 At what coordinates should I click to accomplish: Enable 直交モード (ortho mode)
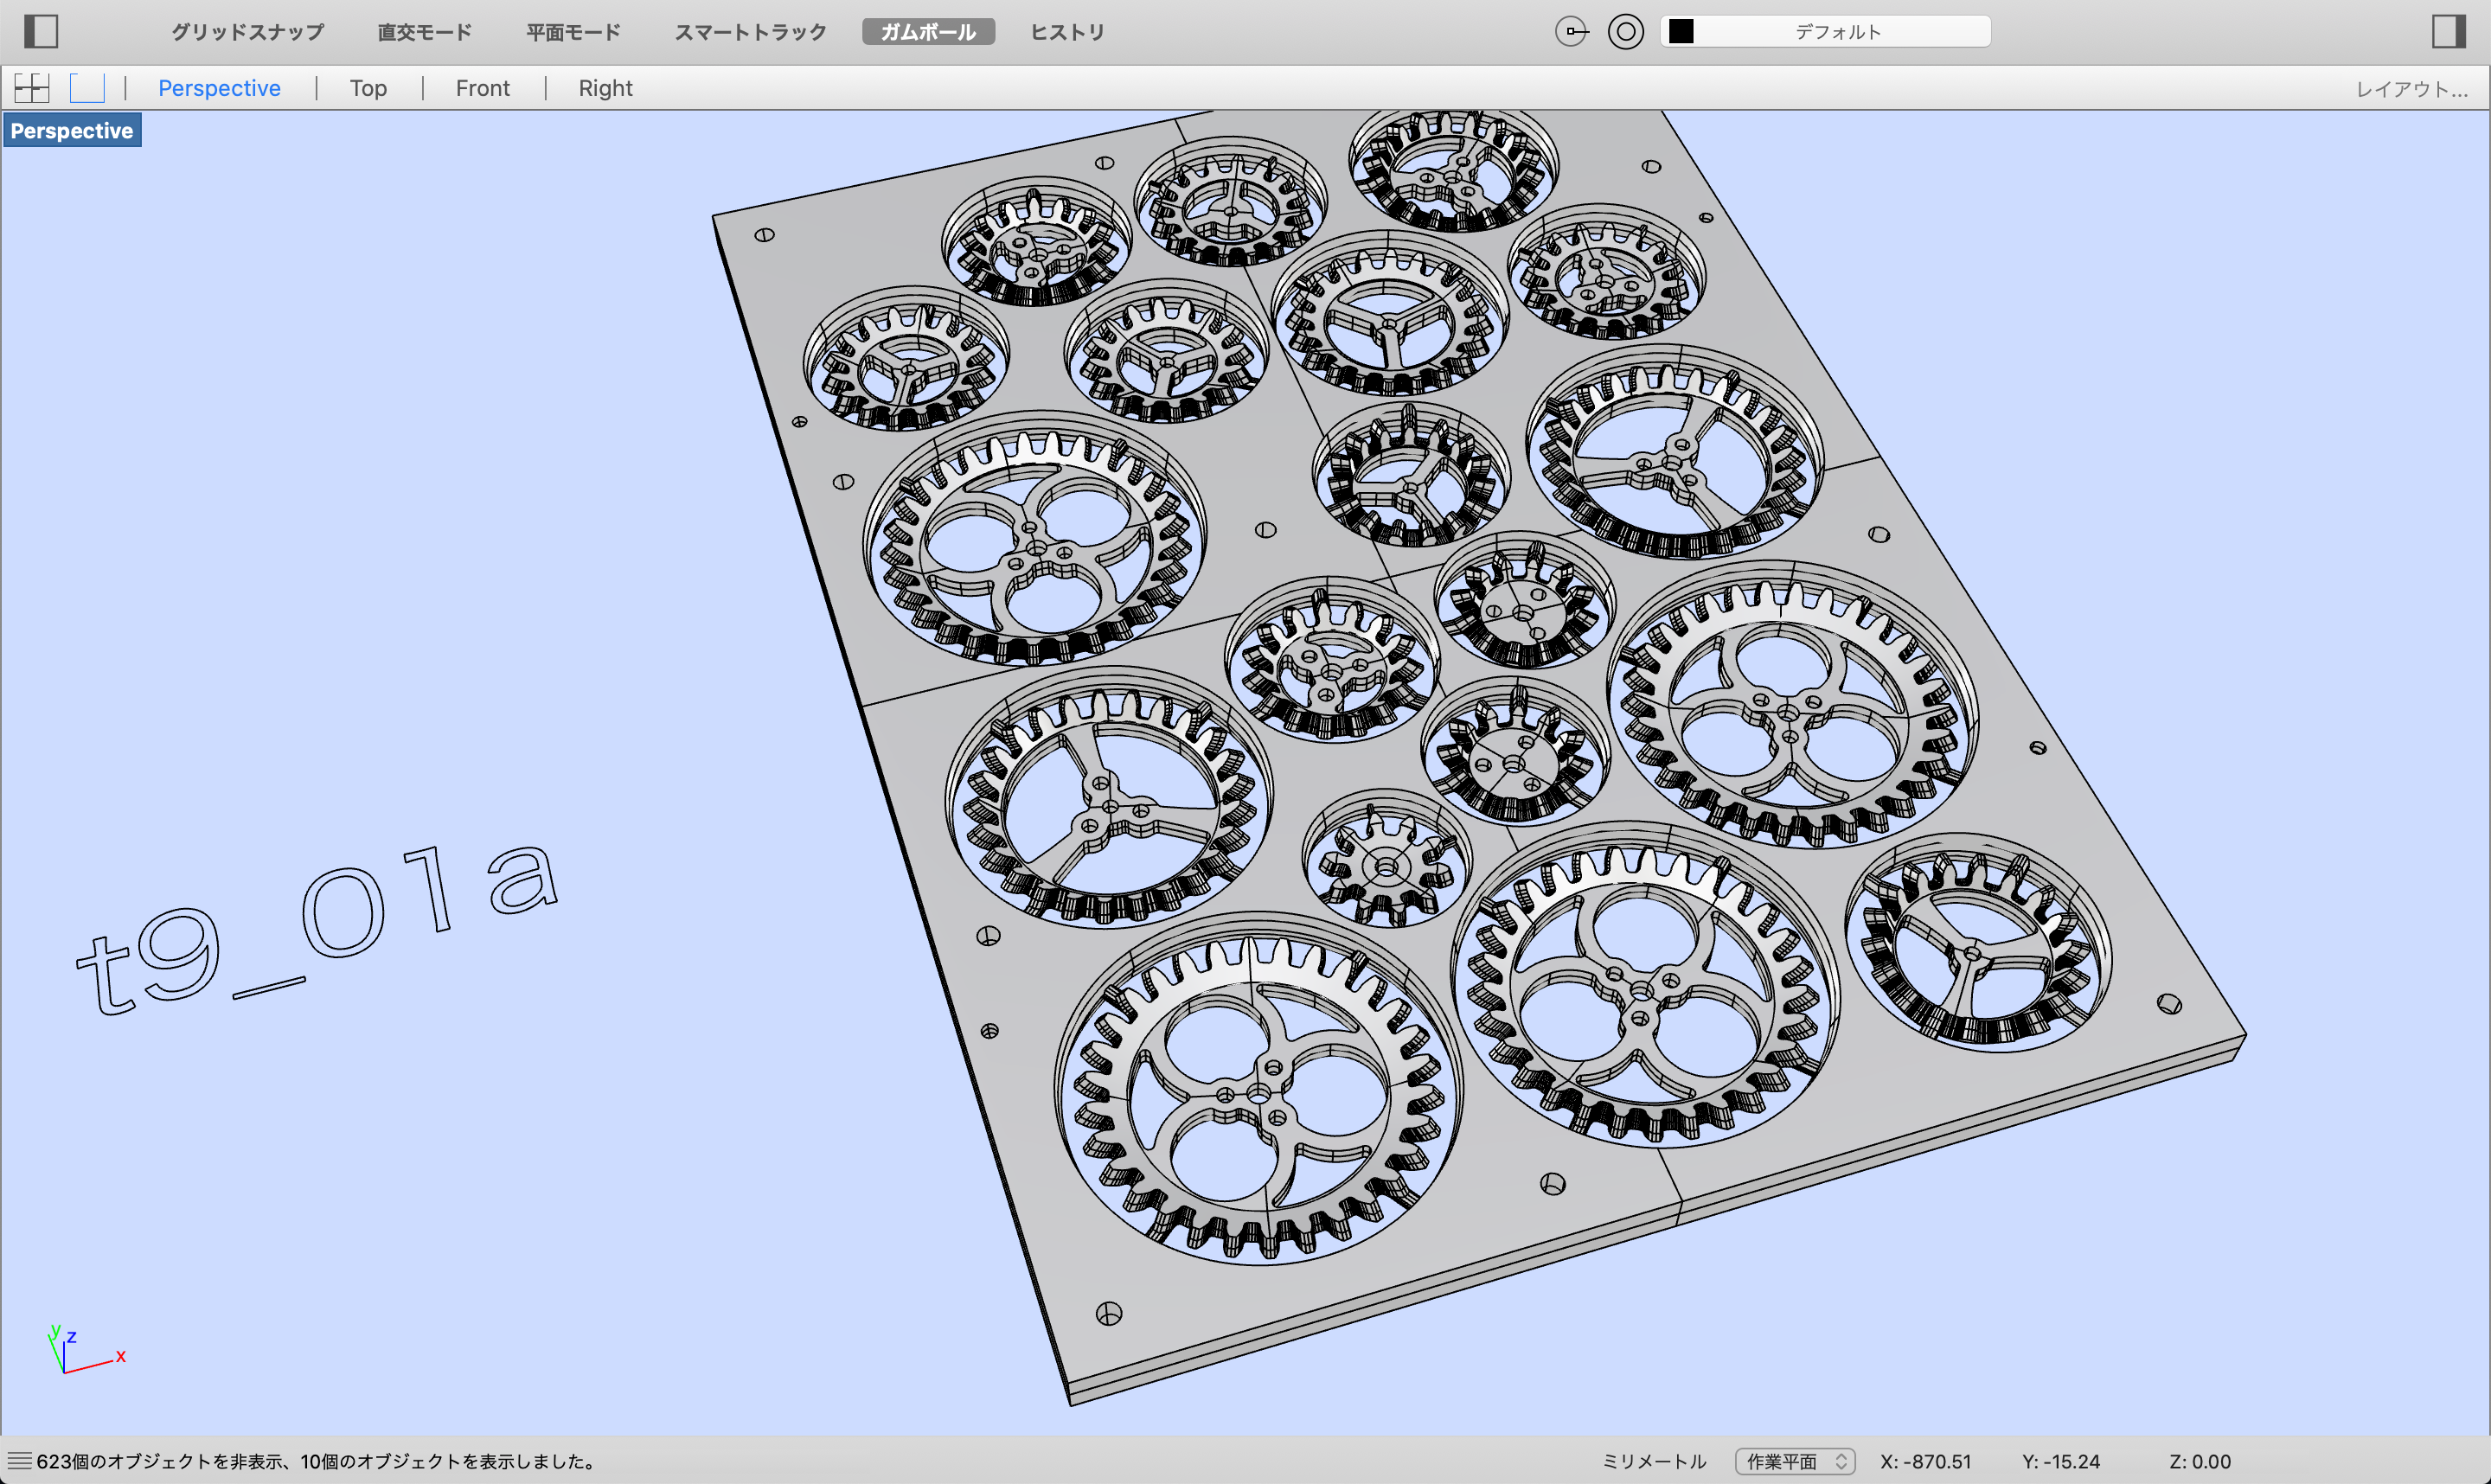click(x=424, y=32)
